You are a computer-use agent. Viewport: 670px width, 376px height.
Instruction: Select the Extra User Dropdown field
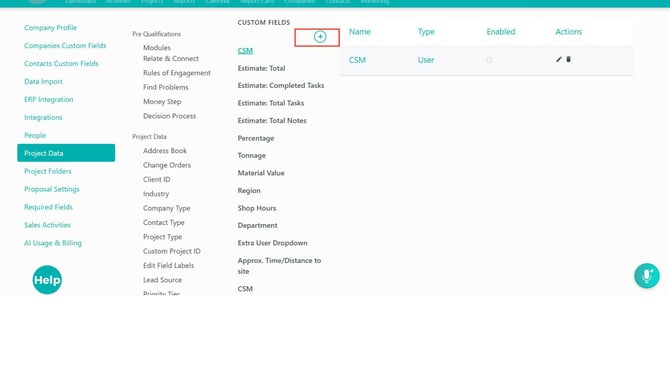(x=272, y=243)
